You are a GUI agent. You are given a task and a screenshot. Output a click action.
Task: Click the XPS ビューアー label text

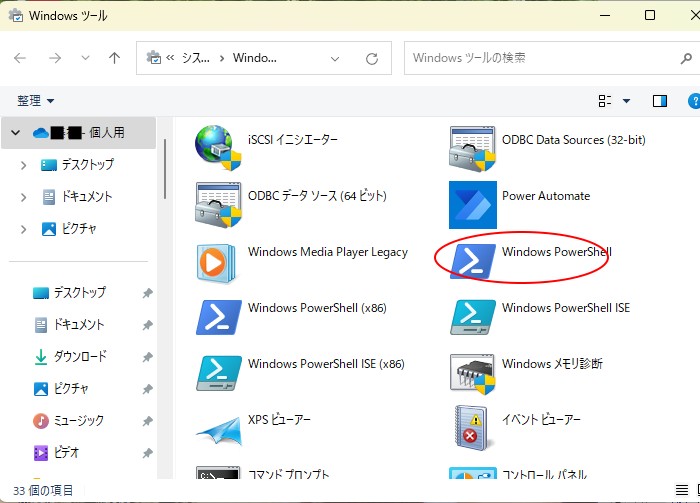click(x=279, y=420)
